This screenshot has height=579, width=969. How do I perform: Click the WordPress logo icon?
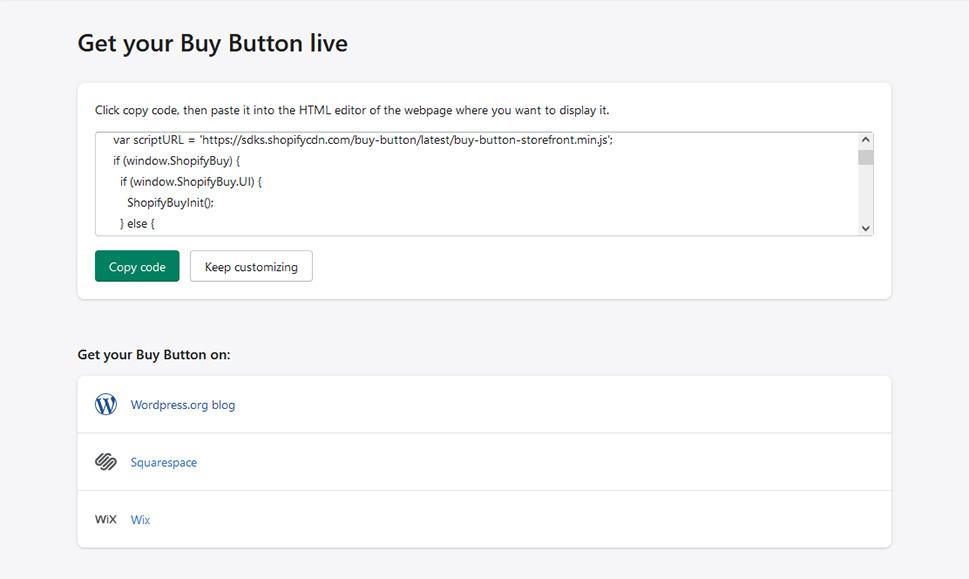pyautogui.click(x=106, y=404)
